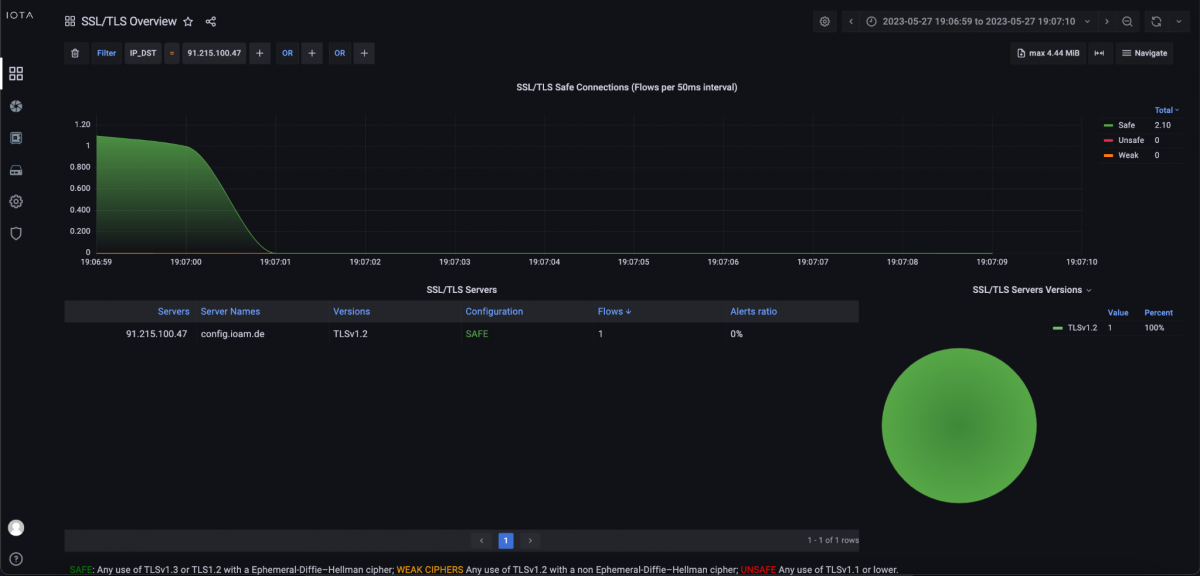
Task: Toggle the Weak series in legend
Action: pos(1128,155)
